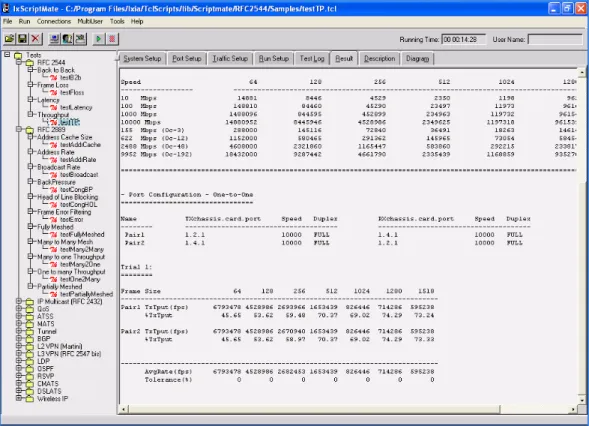Select the testMany2Many tree item

82,249
